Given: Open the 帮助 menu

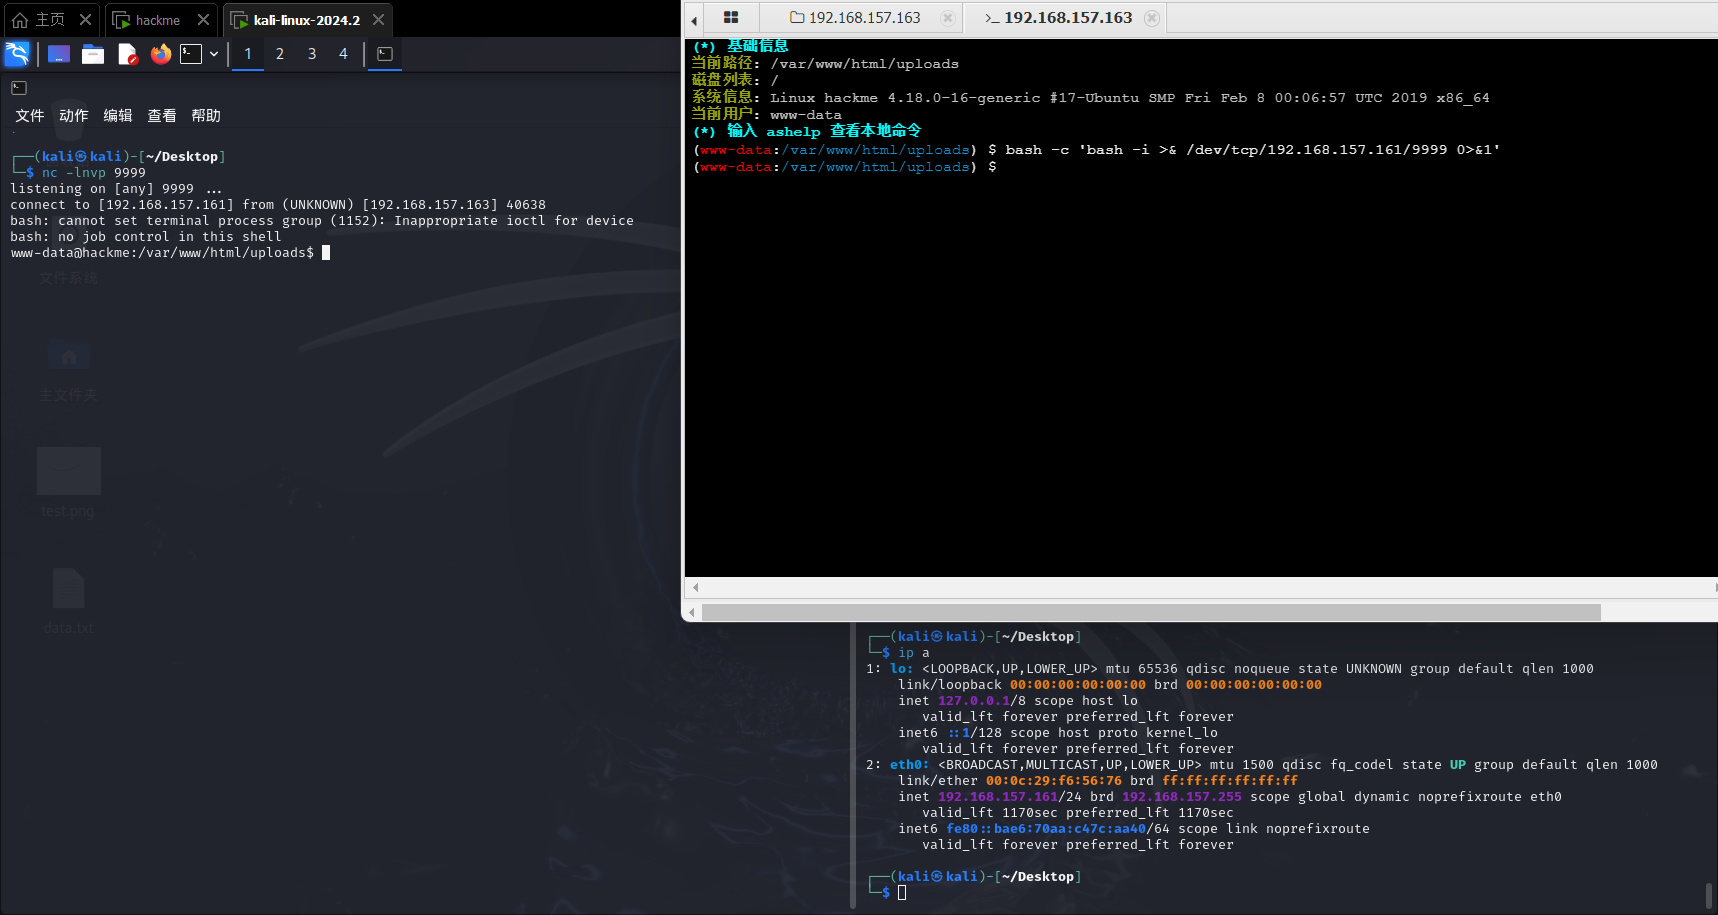Looking at the screenshot, I should coord(206,116).
